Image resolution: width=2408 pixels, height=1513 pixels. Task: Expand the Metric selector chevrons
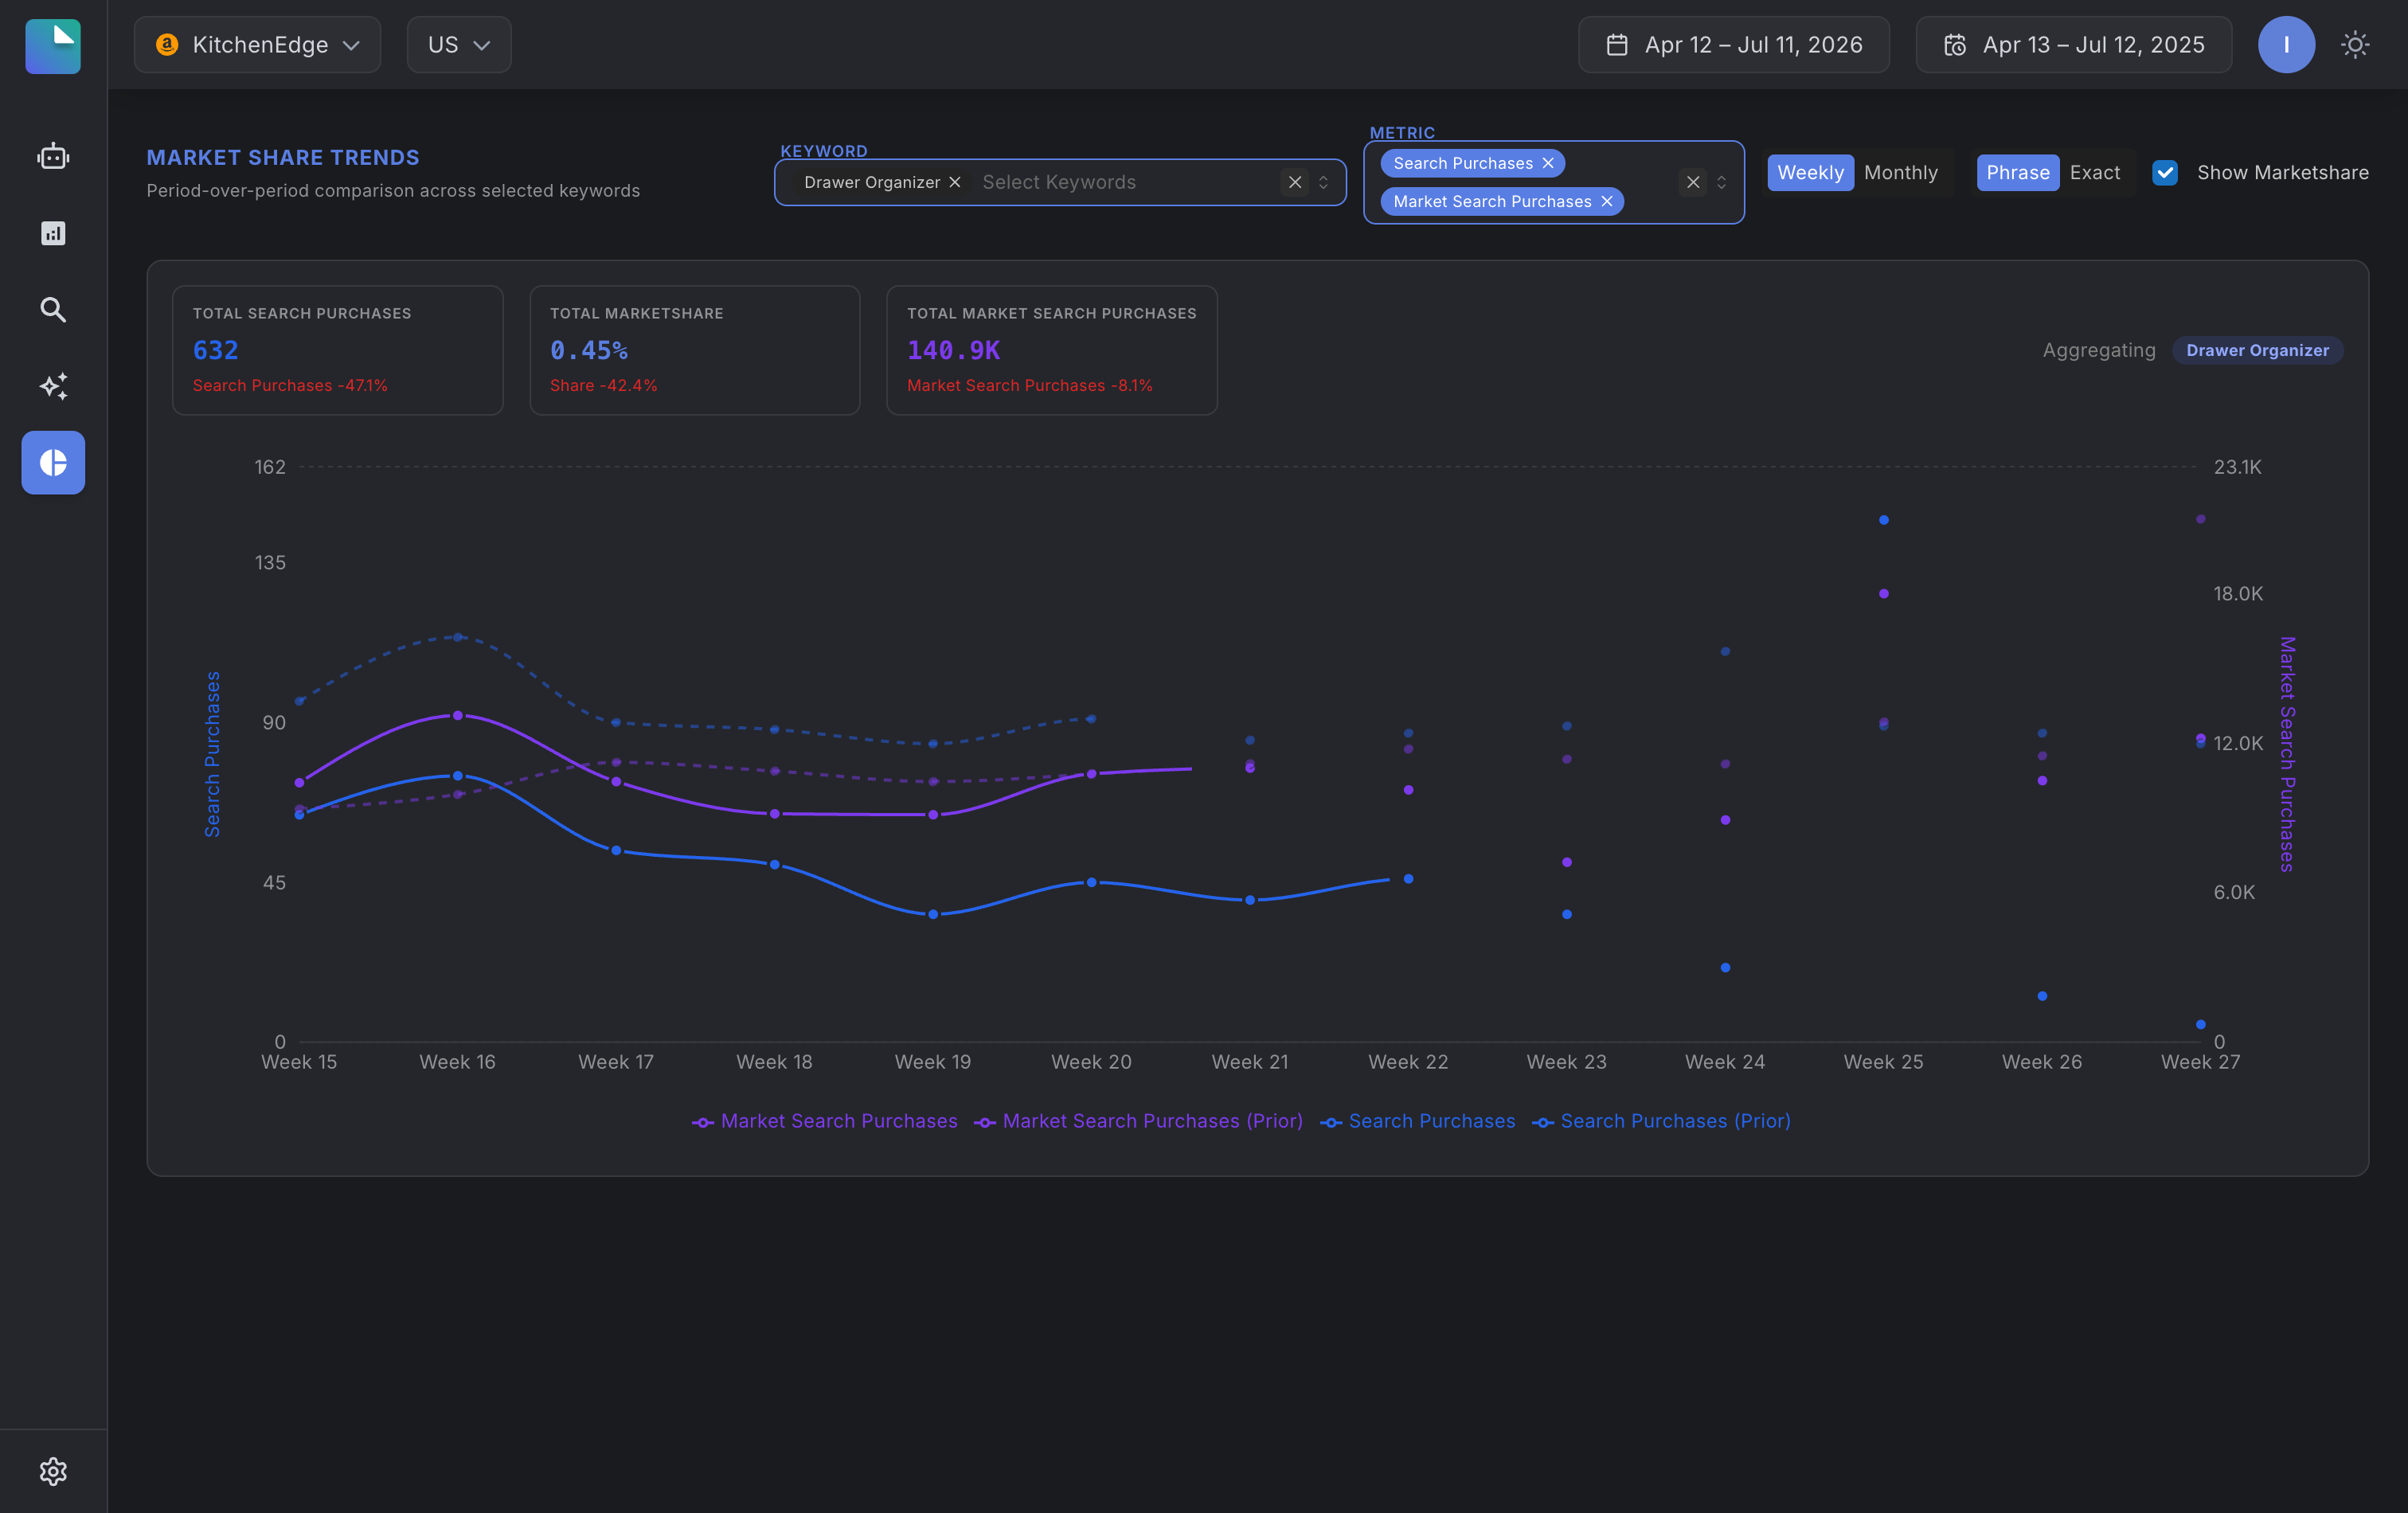[x=1721, y=182]
